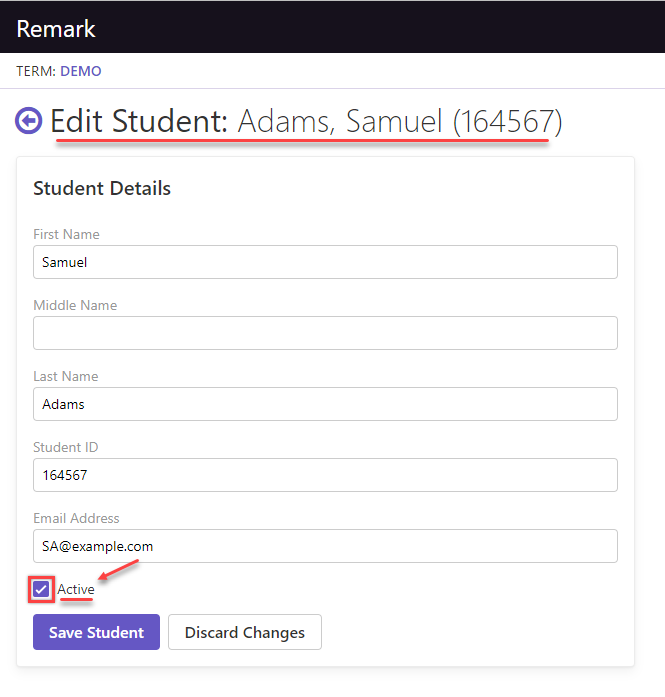
Task: Click the TERM: label in breadcrumb bar
Action: click(x=36, y=71)
